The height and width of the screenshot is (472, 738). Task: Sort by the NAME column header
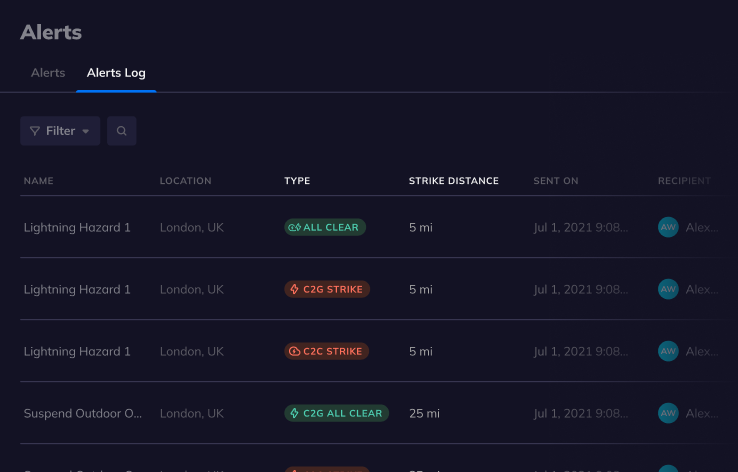tap(39, 181)
